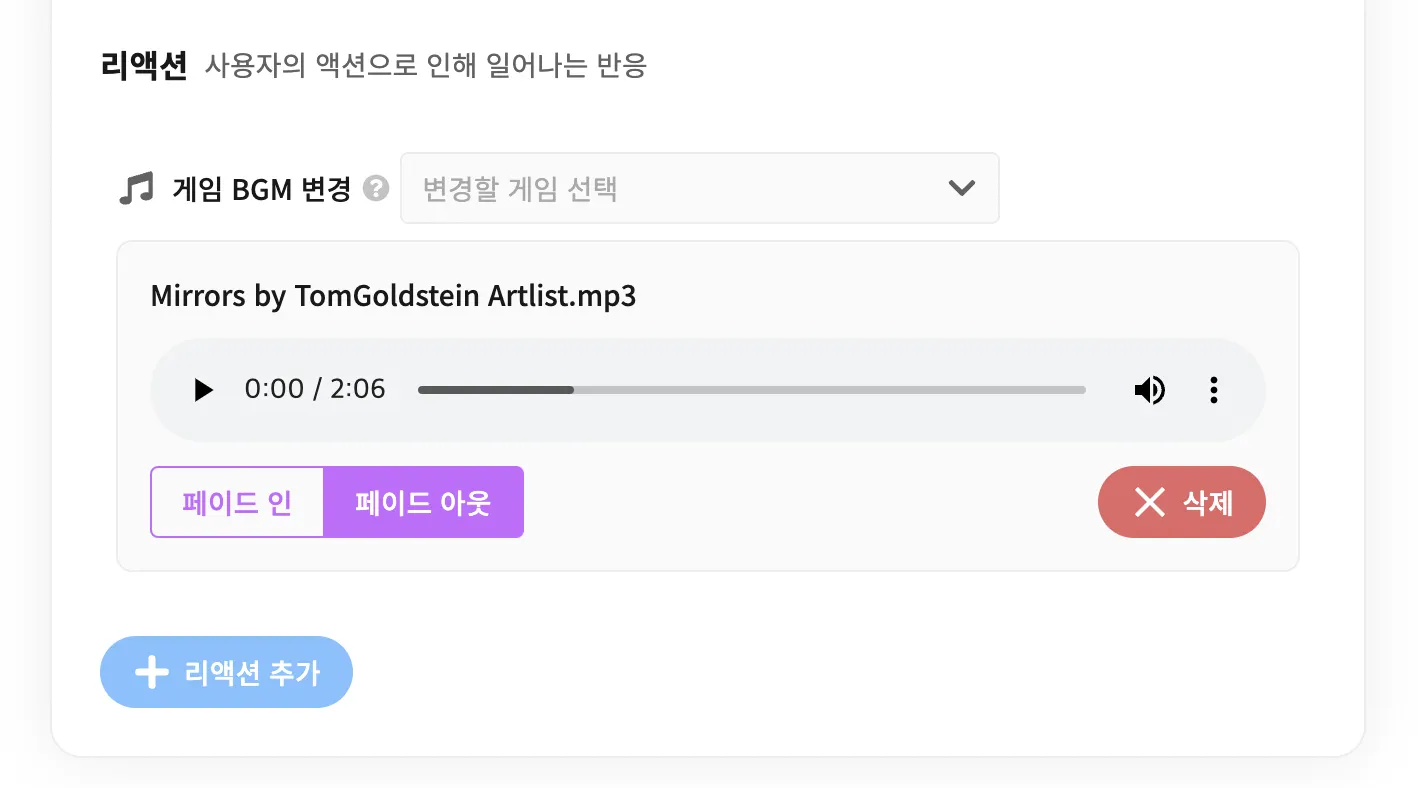Click the 게임 BGM 변경 label
The width and height of the screenshot is (1418, 788).
[261, 189]
